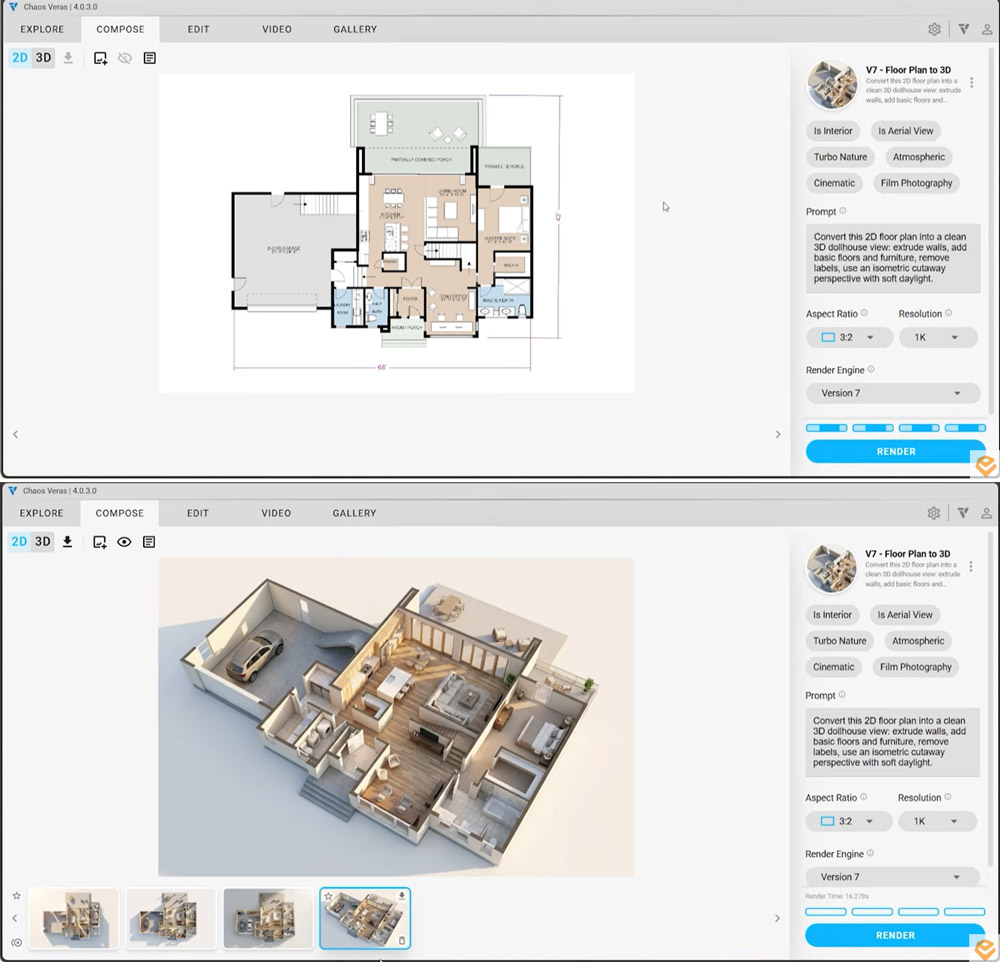The width and height of the screenshot is (1000, 962).
Task: Star the selected render thumbnail
Action: tap(328, 896)
